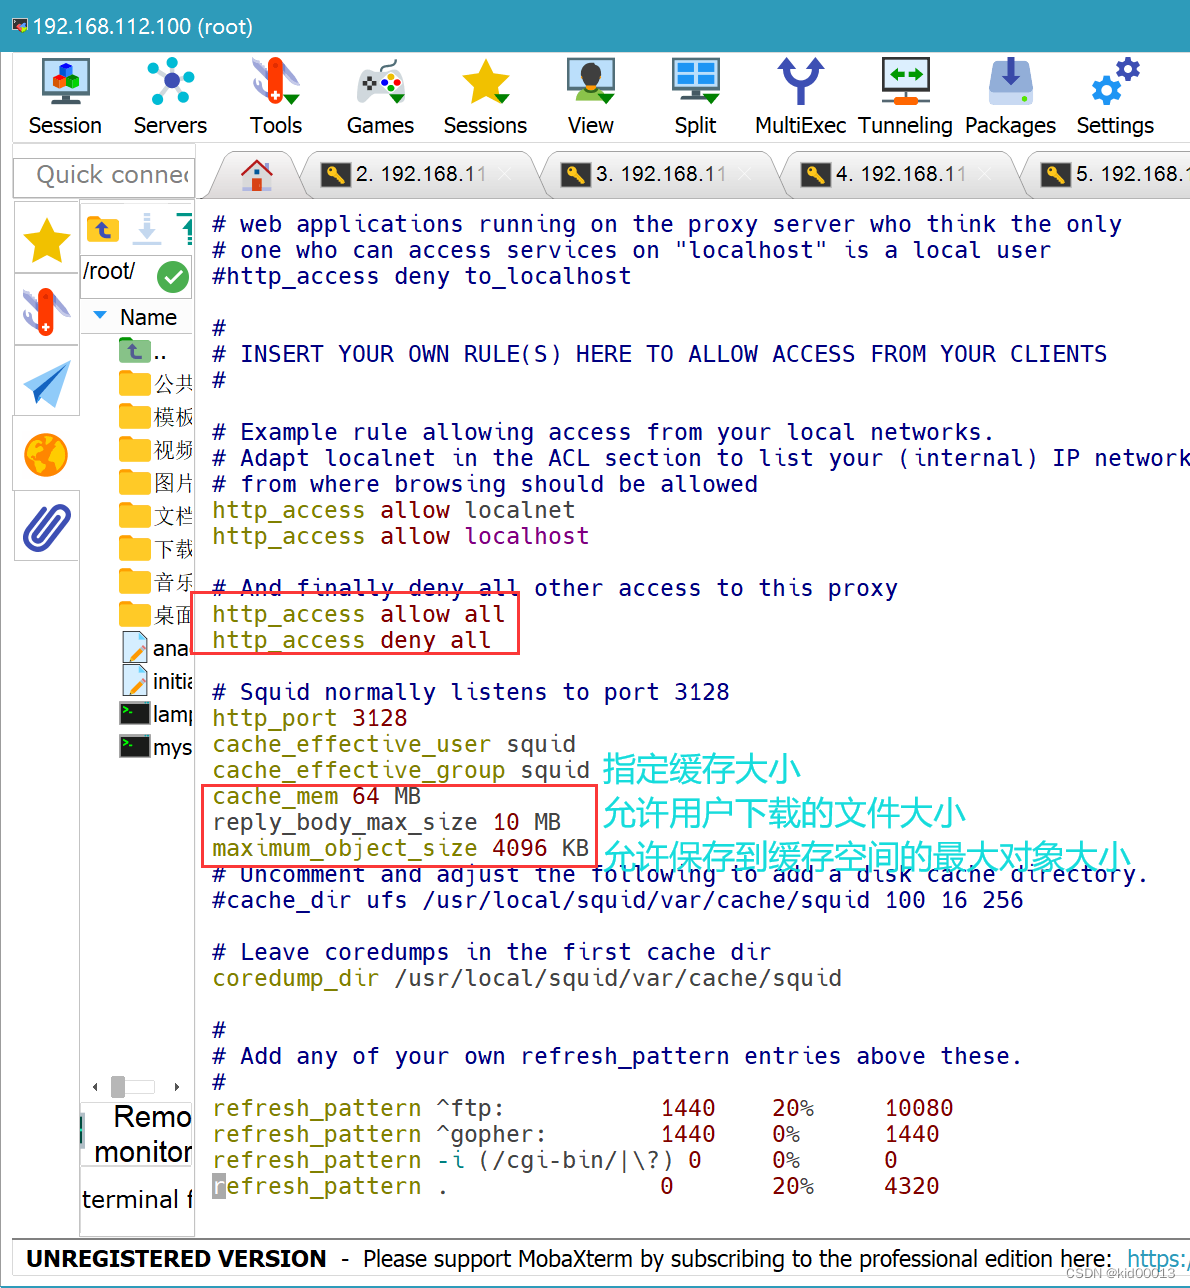Open the star sidebar tab
1190x1288 pixels.
click(x=46, y=240)
